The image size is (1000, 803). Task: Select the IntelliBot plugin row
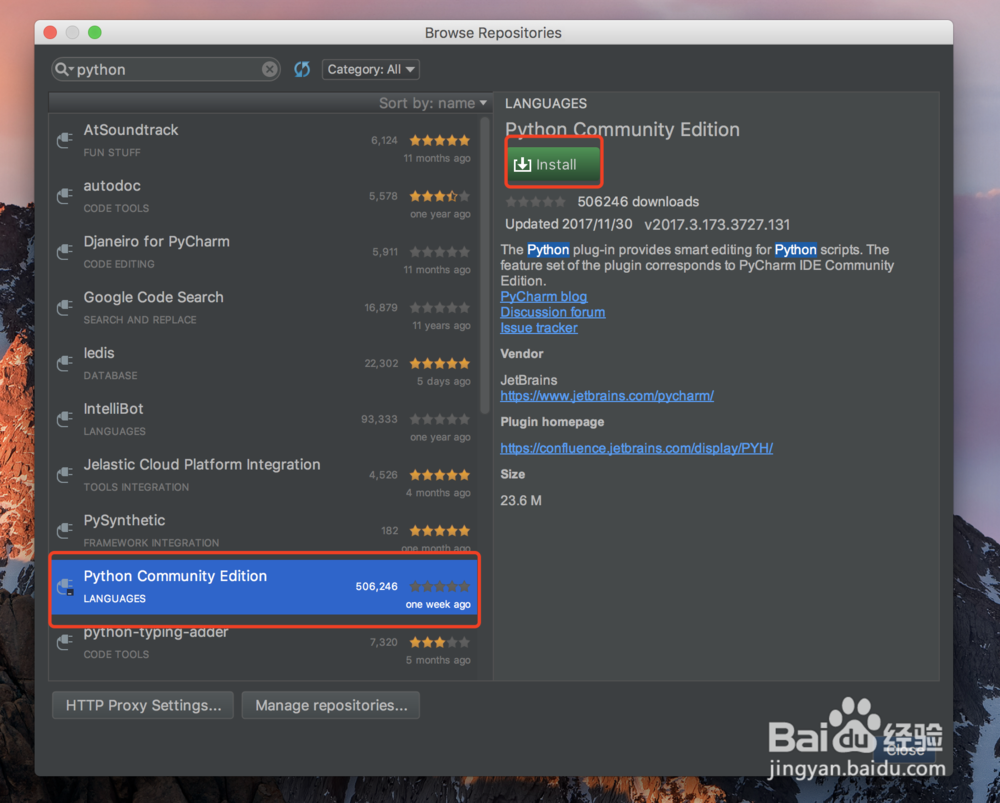(263, 419)
